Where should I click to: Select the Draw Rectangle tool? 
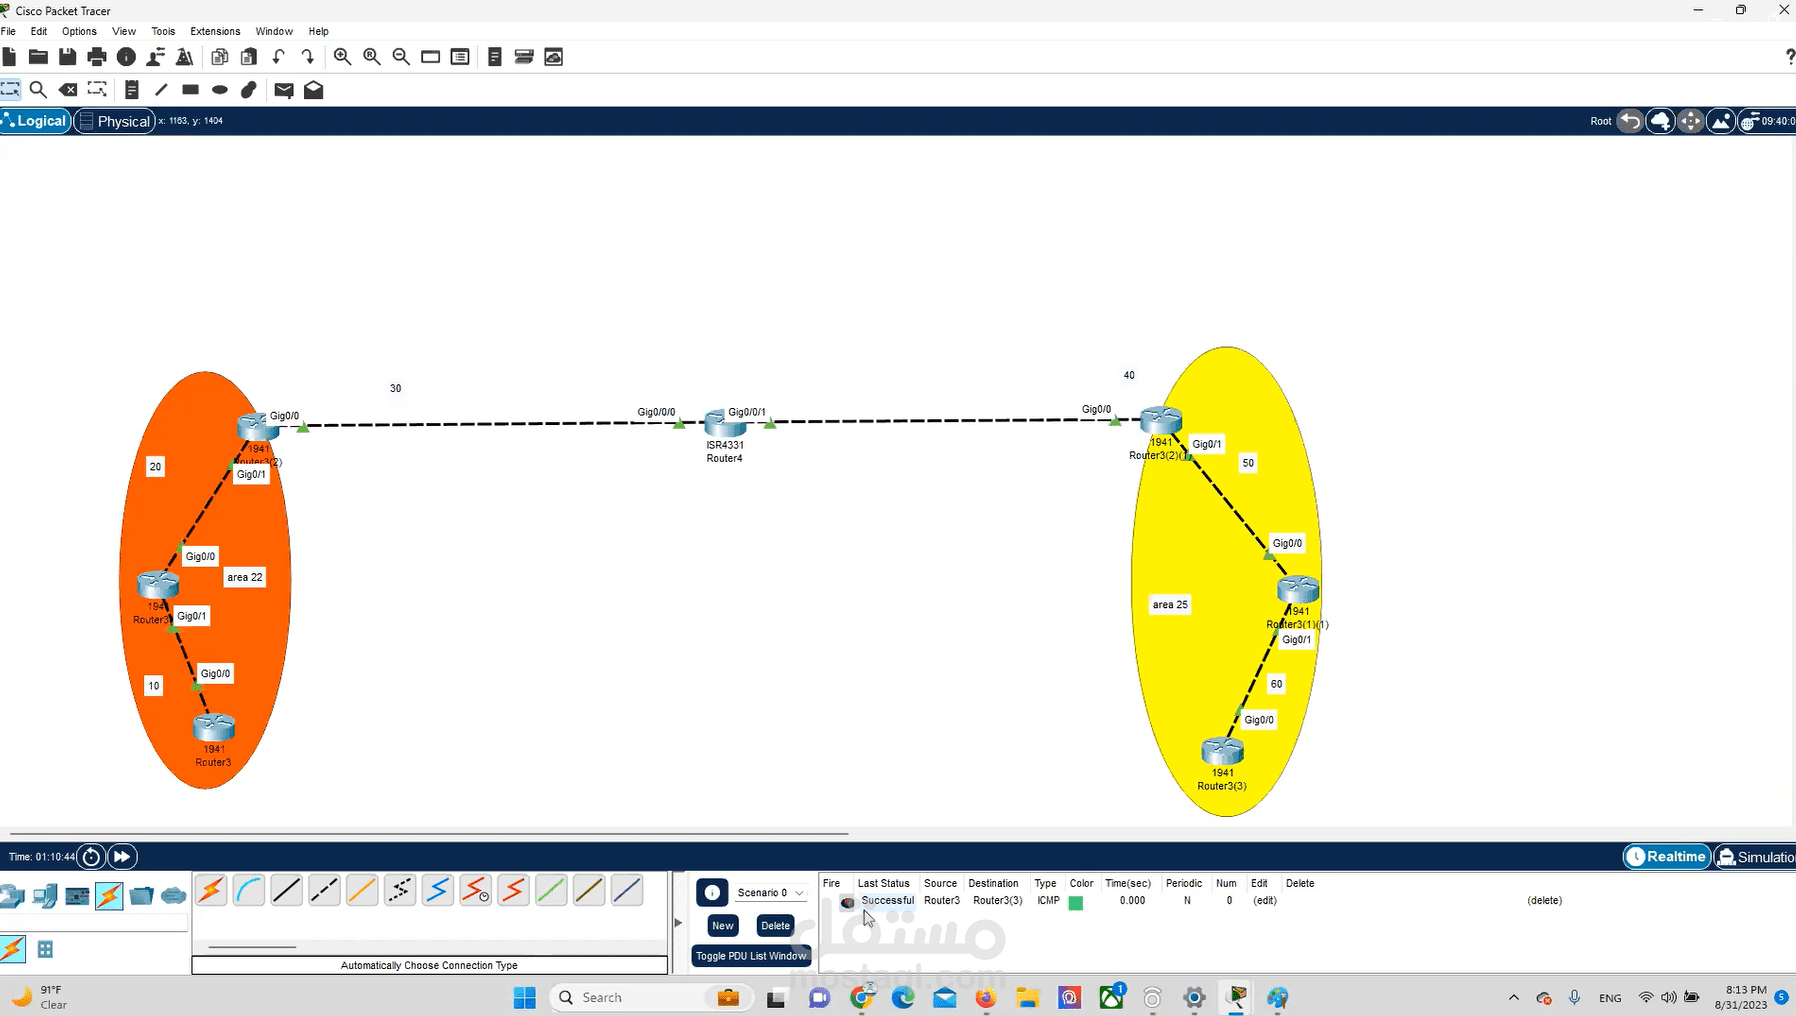190,90
